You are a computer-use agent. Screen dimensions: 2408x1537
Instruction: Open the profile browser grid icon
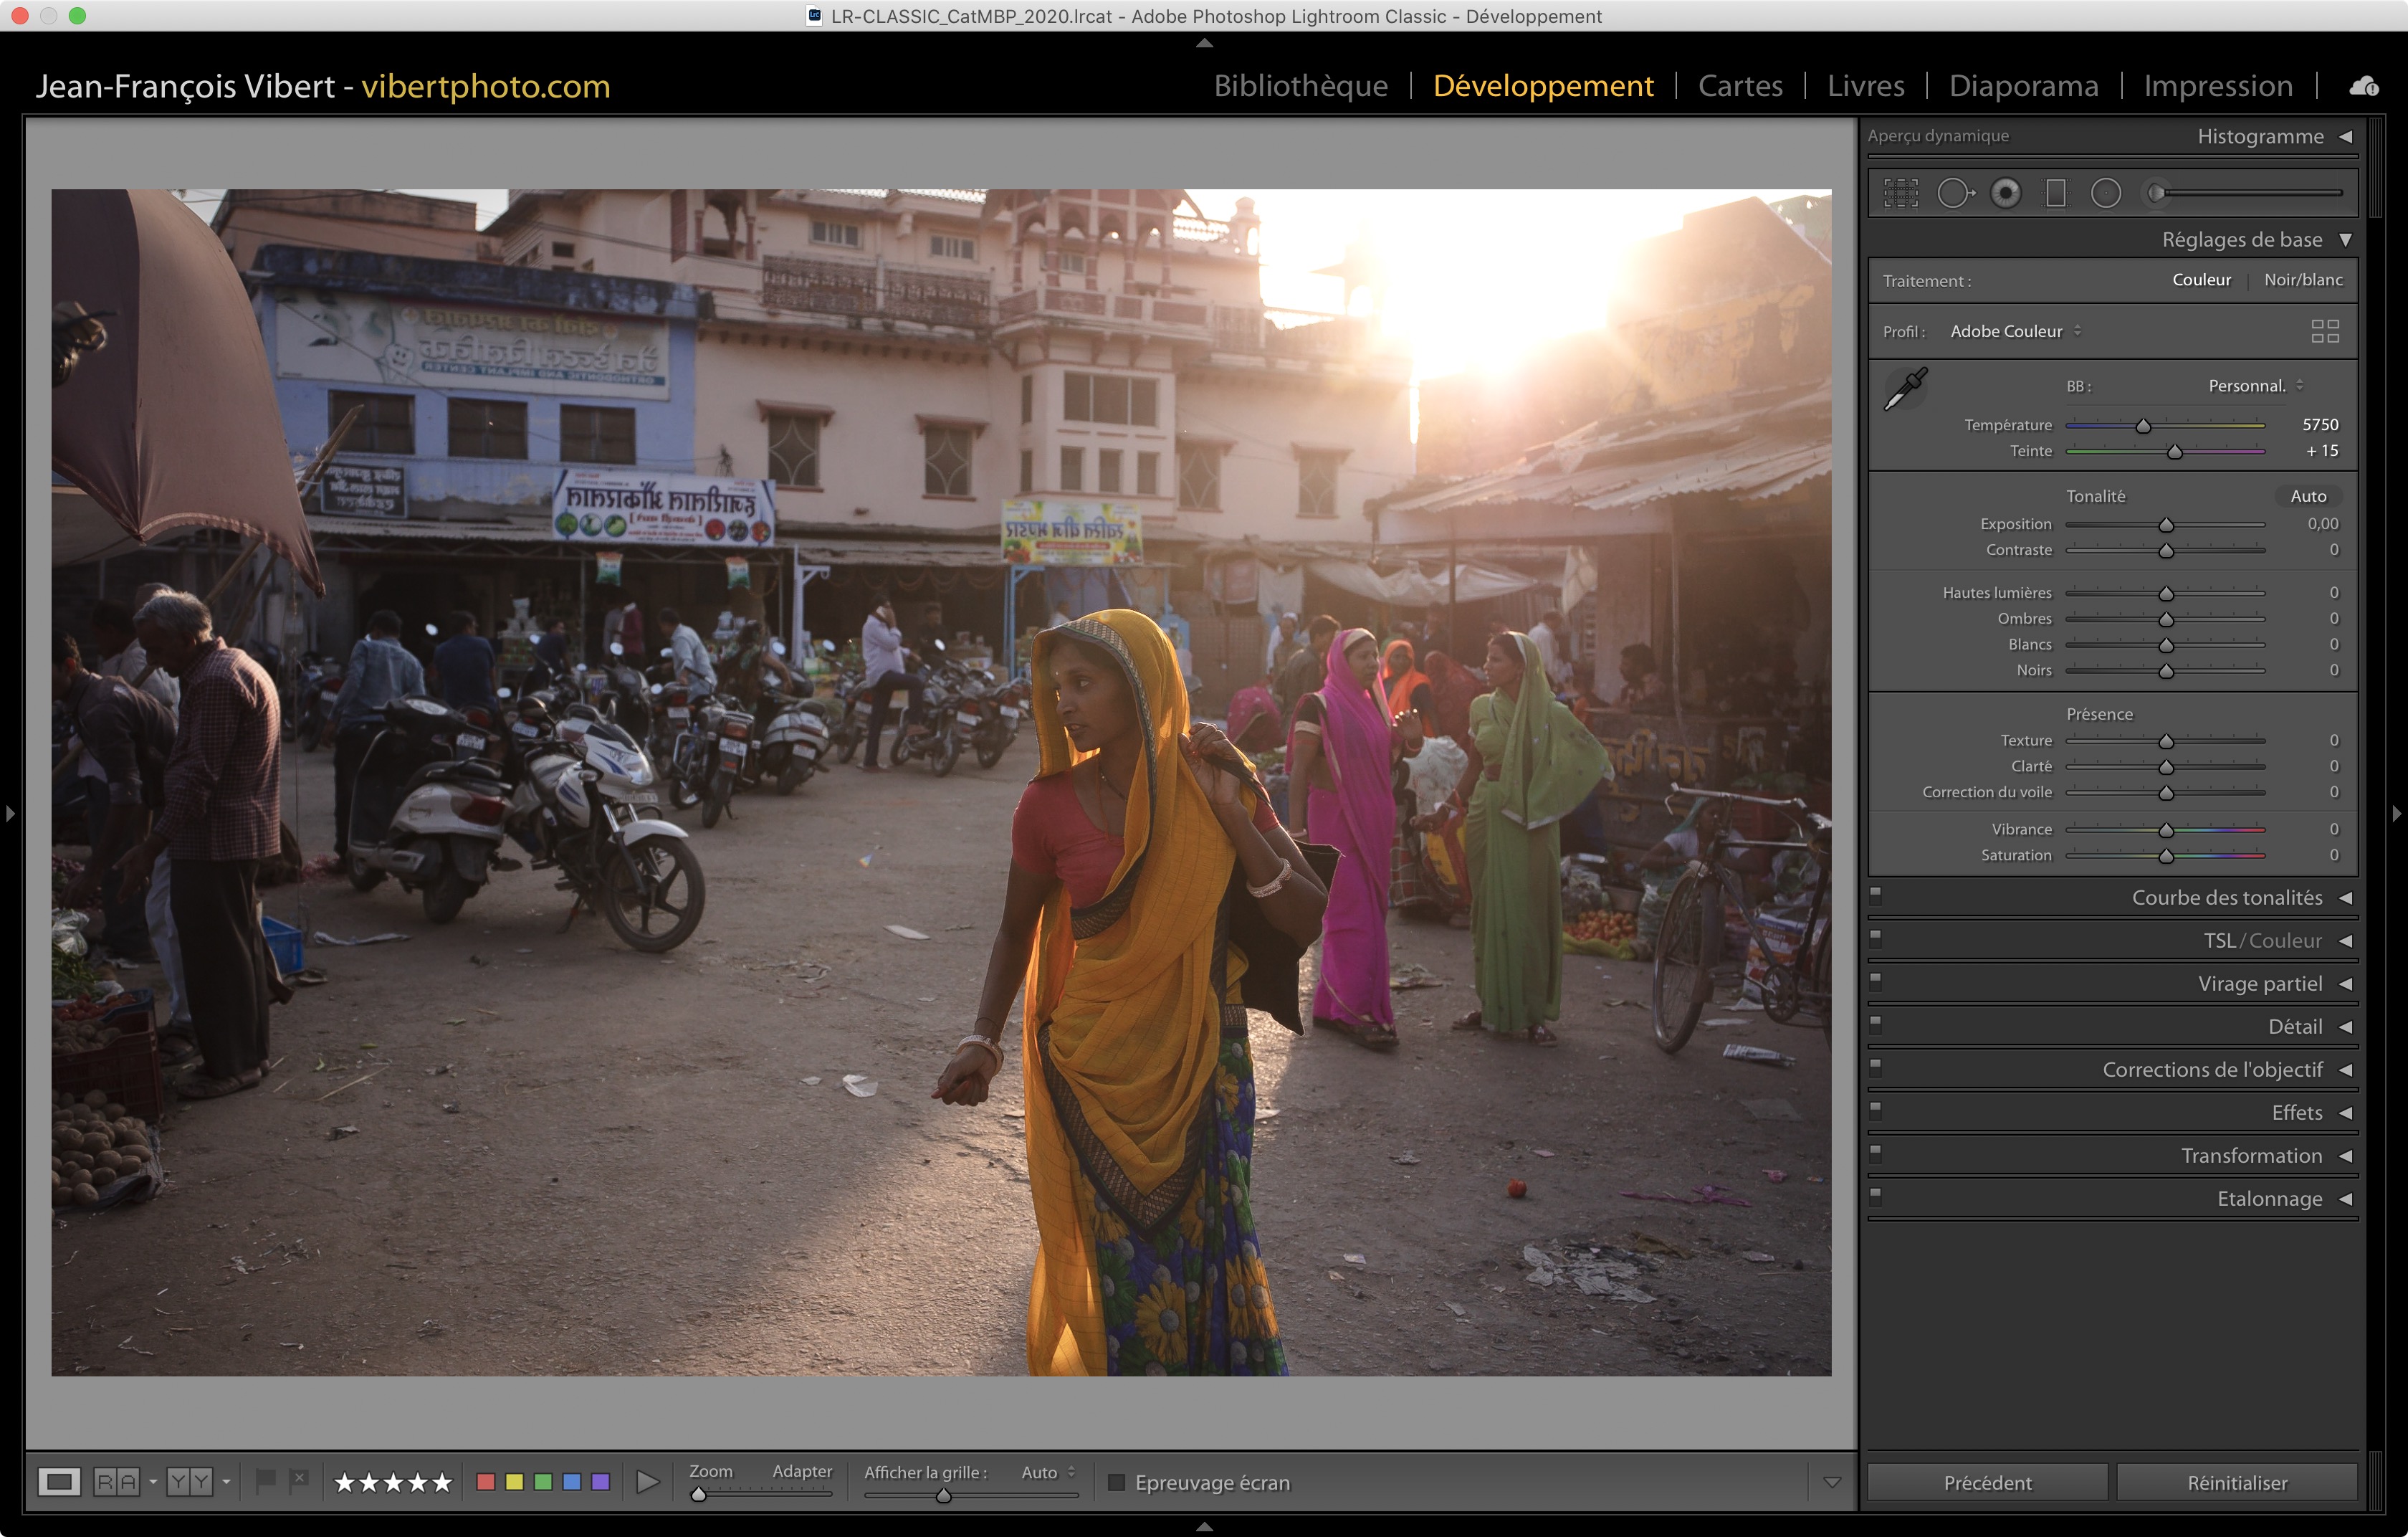point(2325,331)
